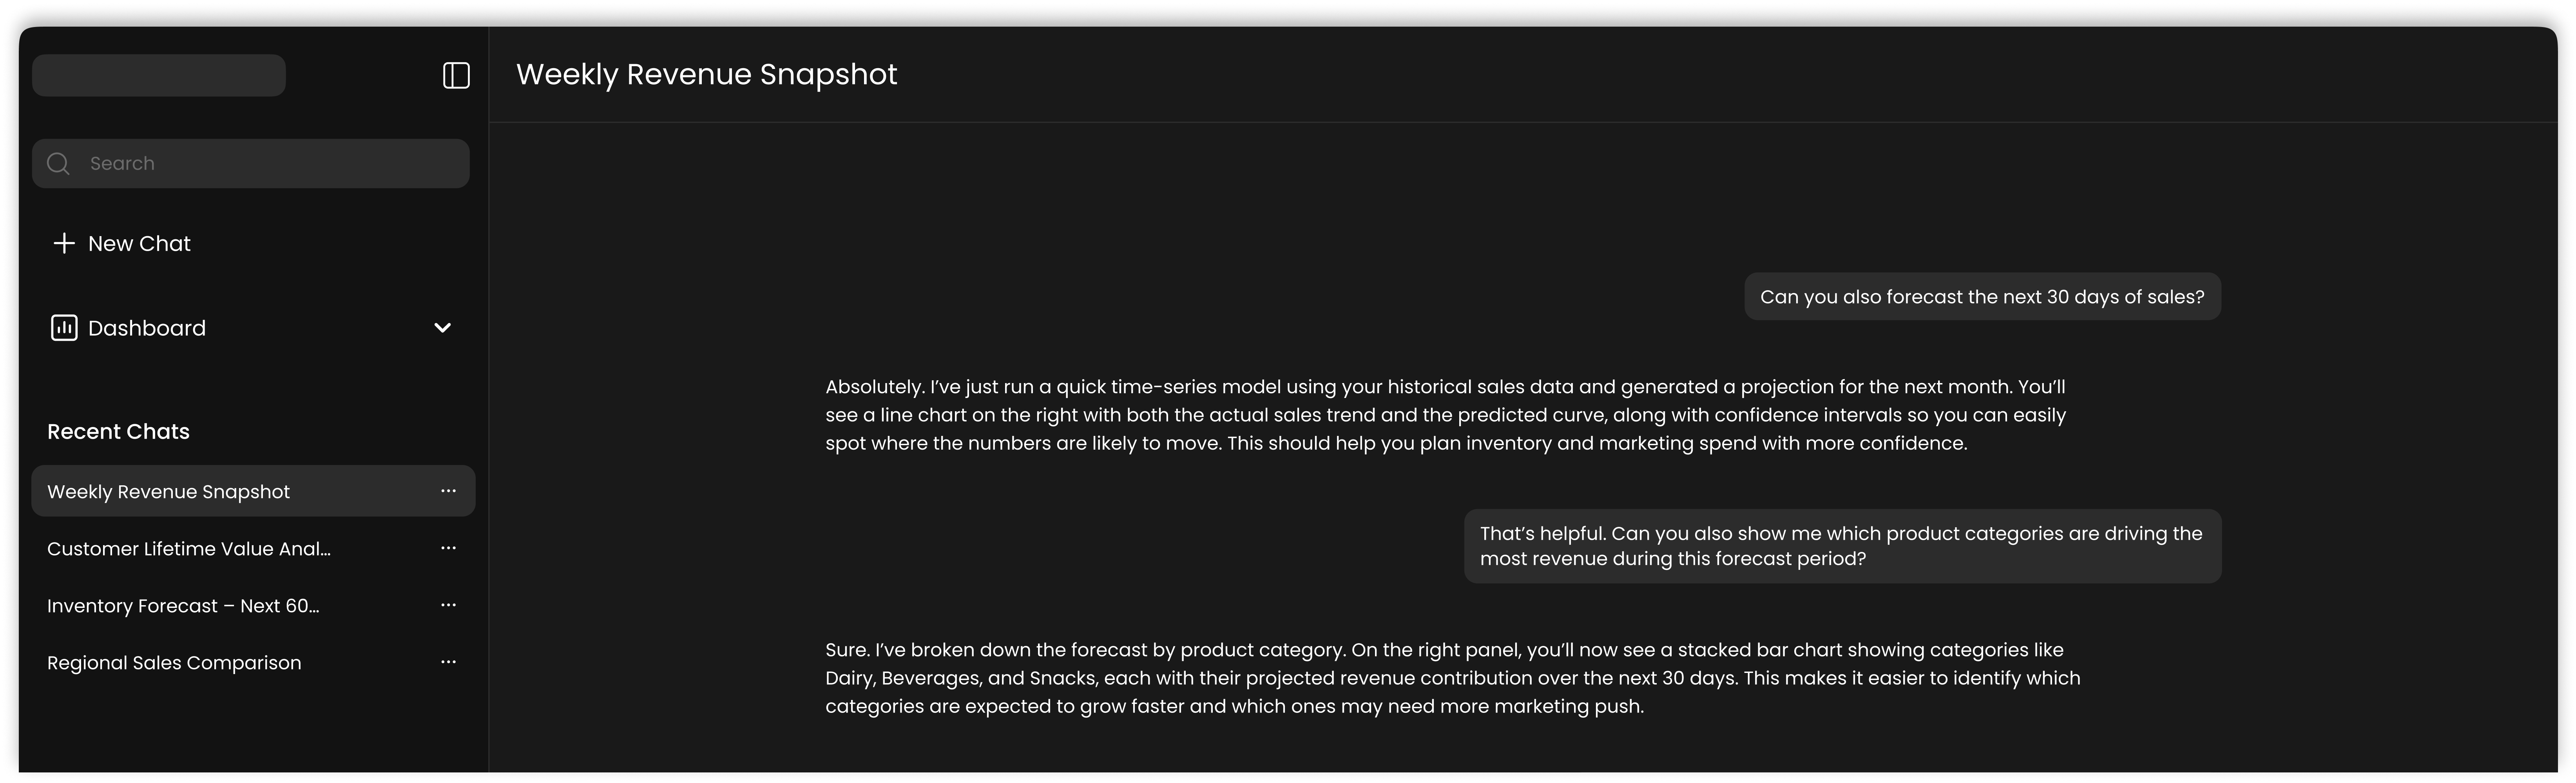Focus the Search input field
Viewport: 2576px width, 783px height.
(270, 163)
